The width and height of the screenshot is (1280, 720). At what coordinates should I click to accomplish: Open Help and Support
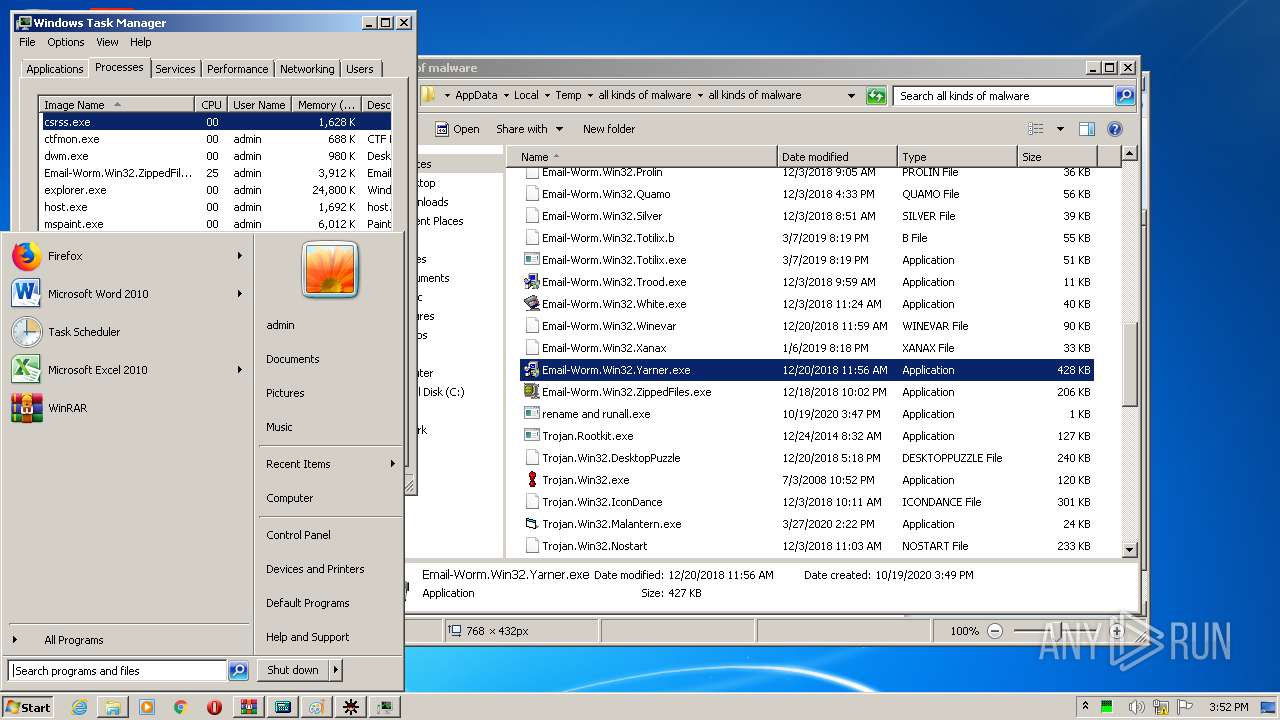pyautogui.click(x=307, y=637)
